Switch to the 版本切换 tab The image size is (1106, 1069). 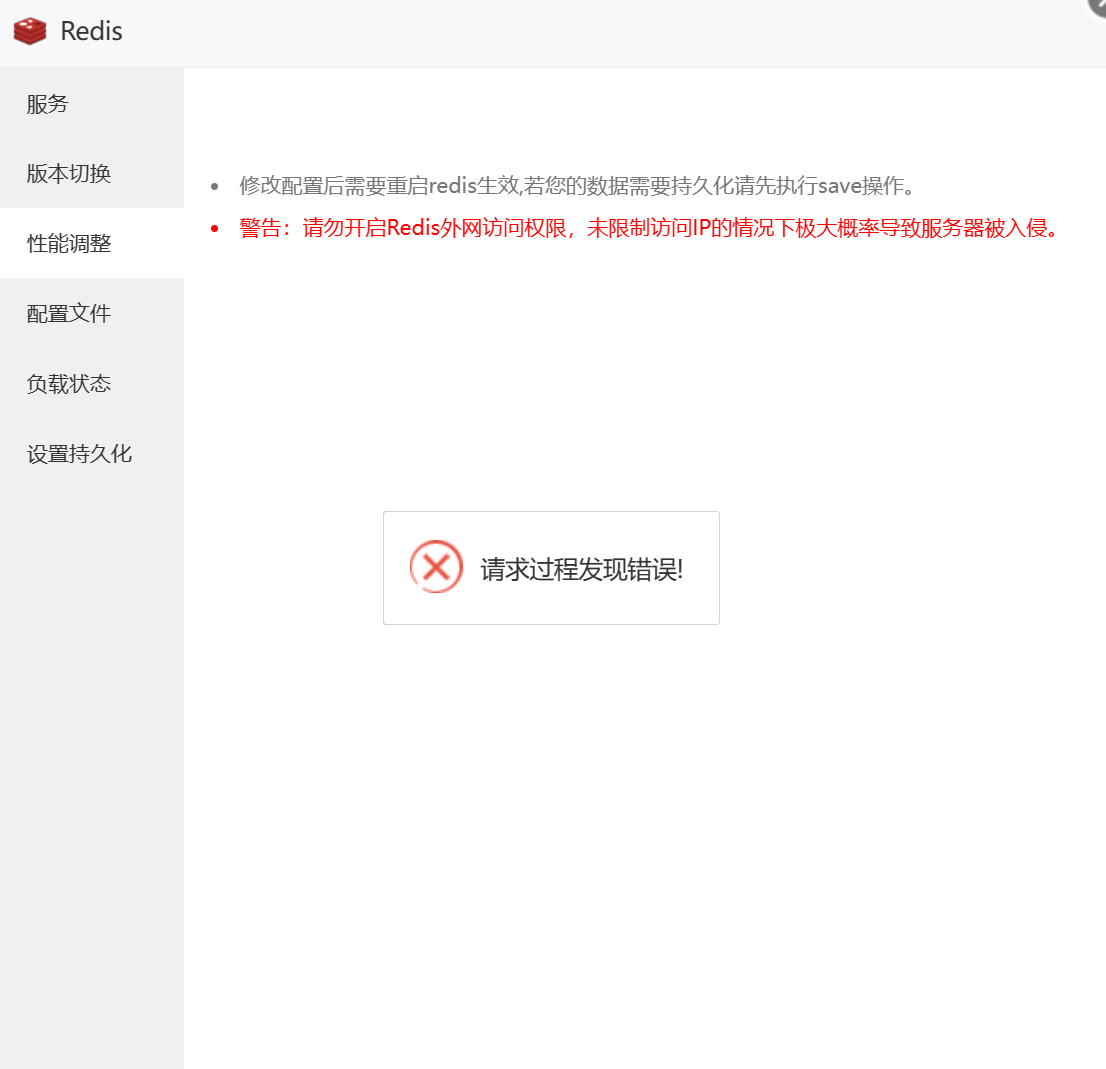tap(92, 173)
